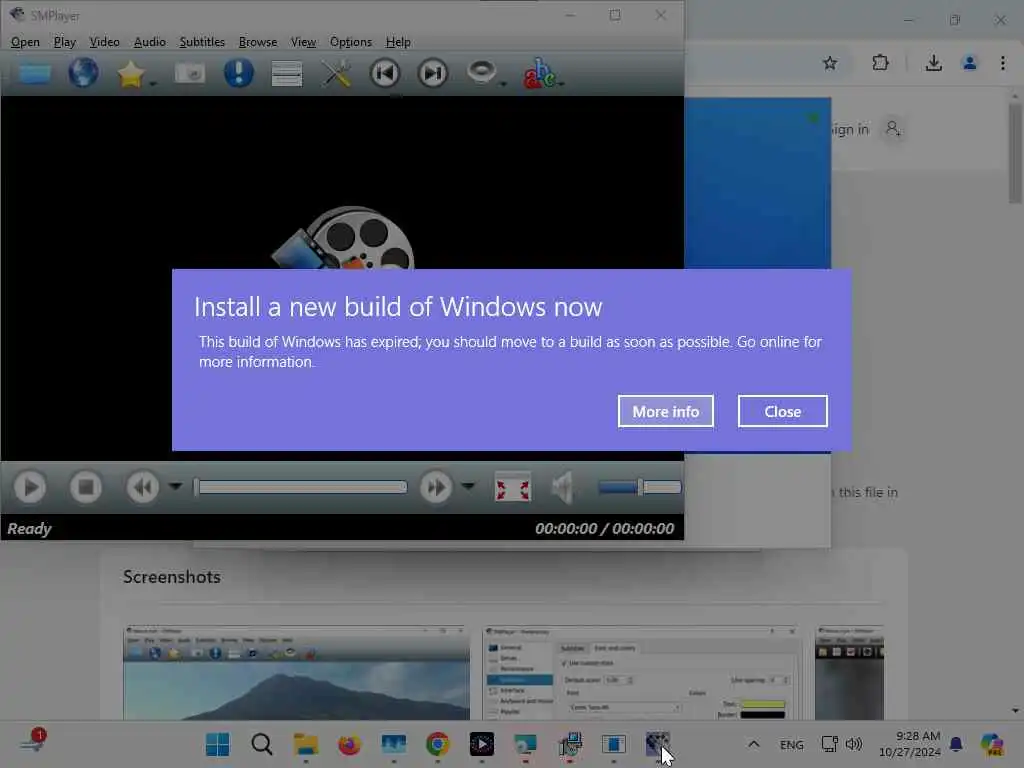
Task: Open the preferences dialog screenshot thumbnail
Action: tap(642, 673)
